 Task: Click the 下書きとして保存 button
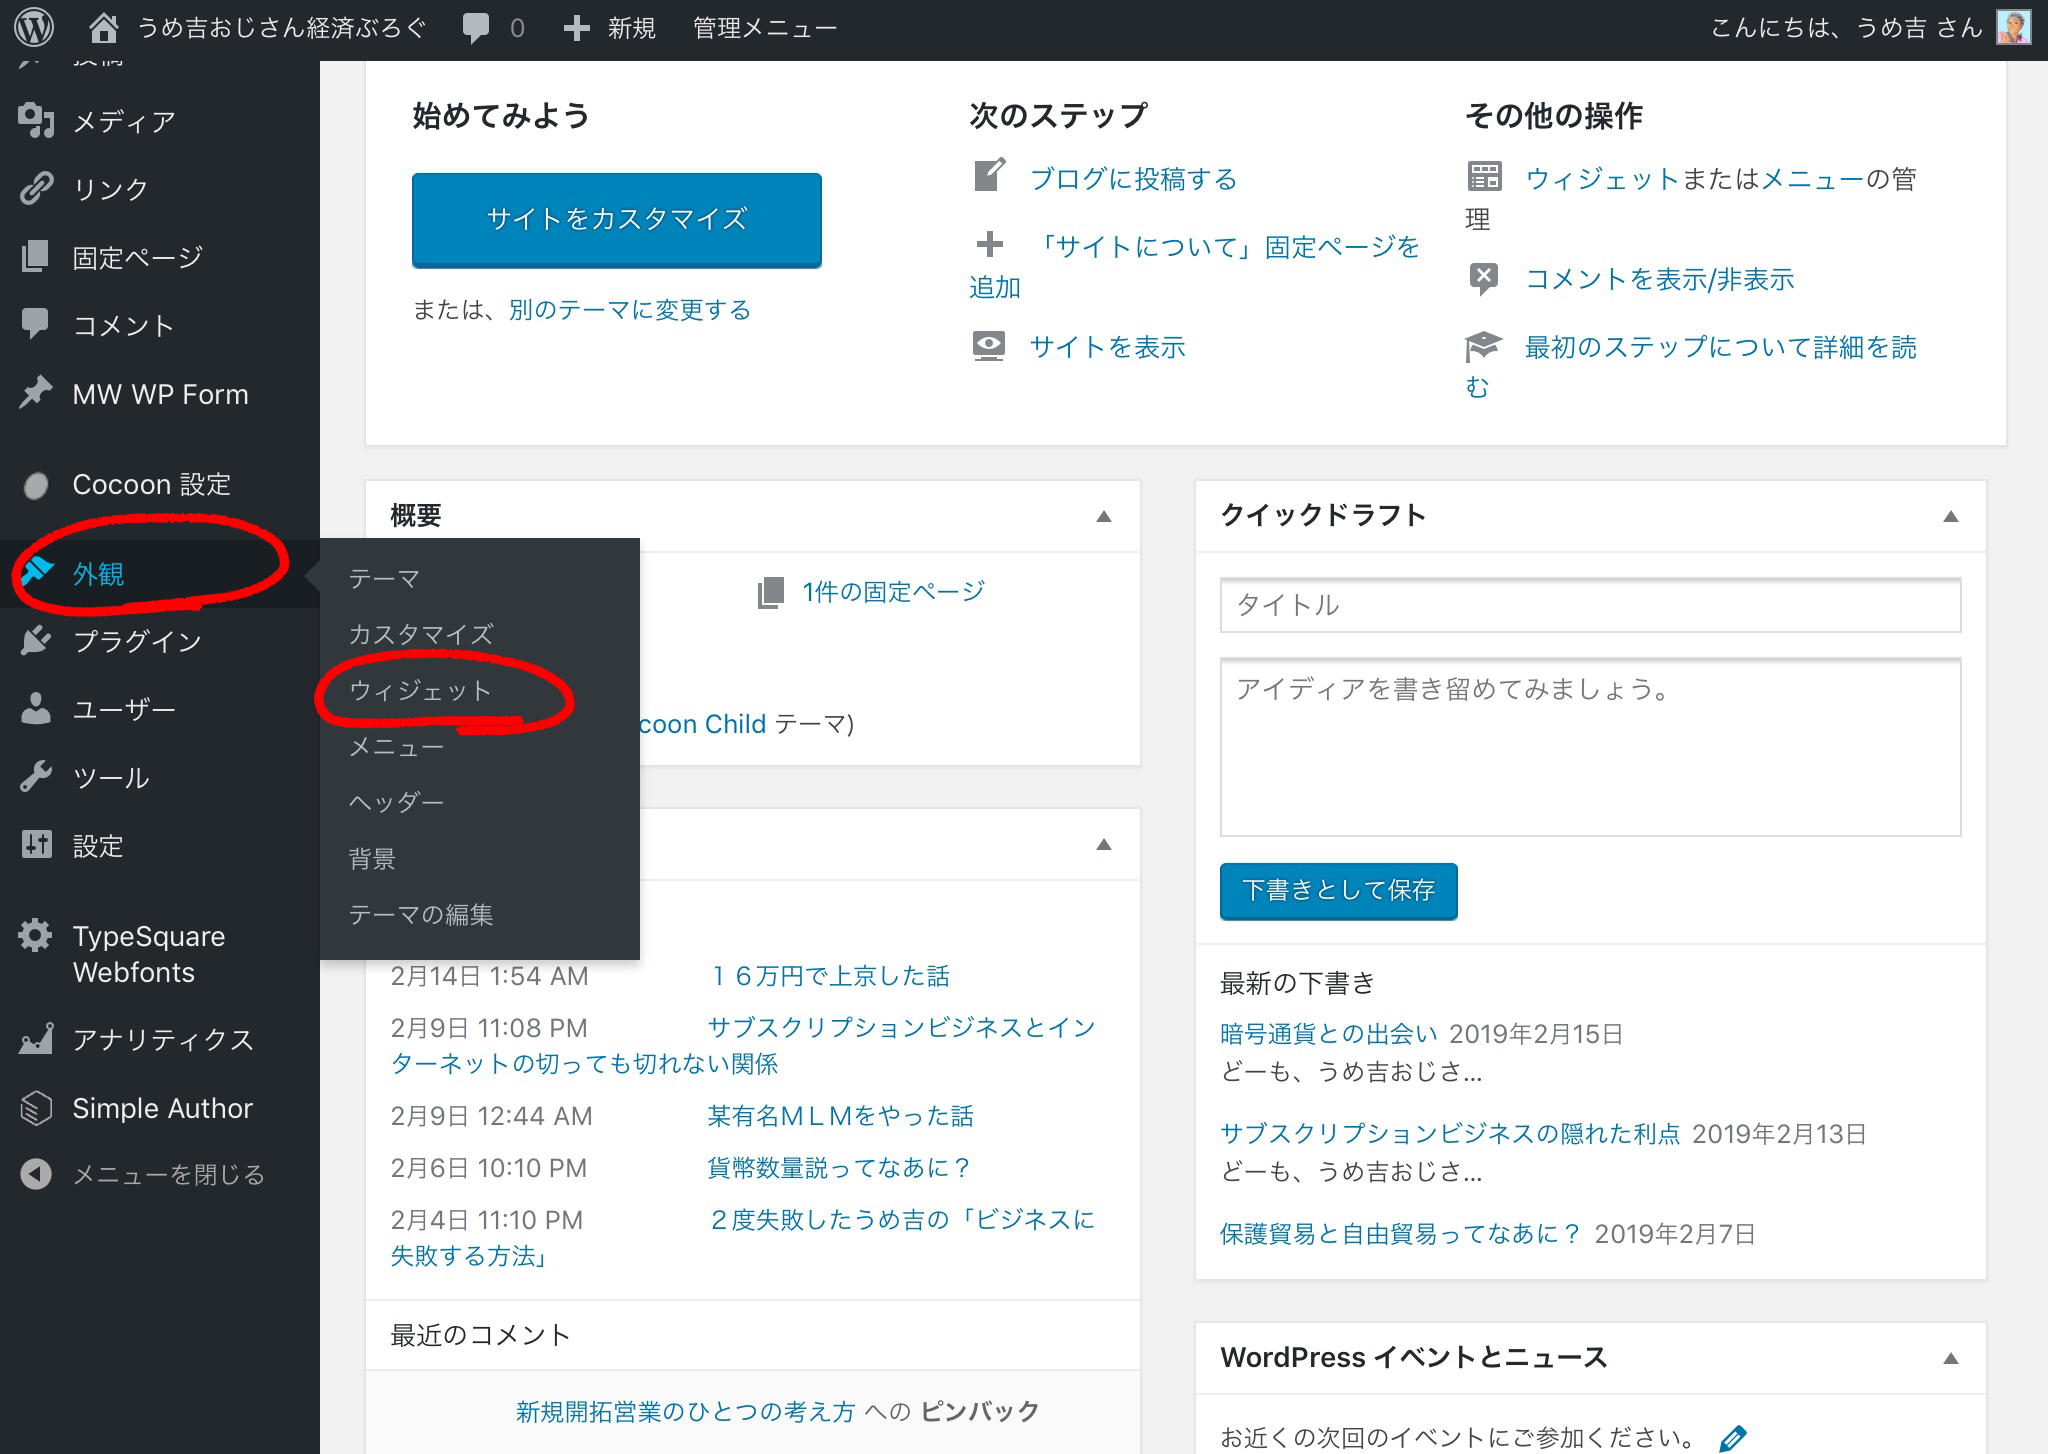[x=1338, y=890]
